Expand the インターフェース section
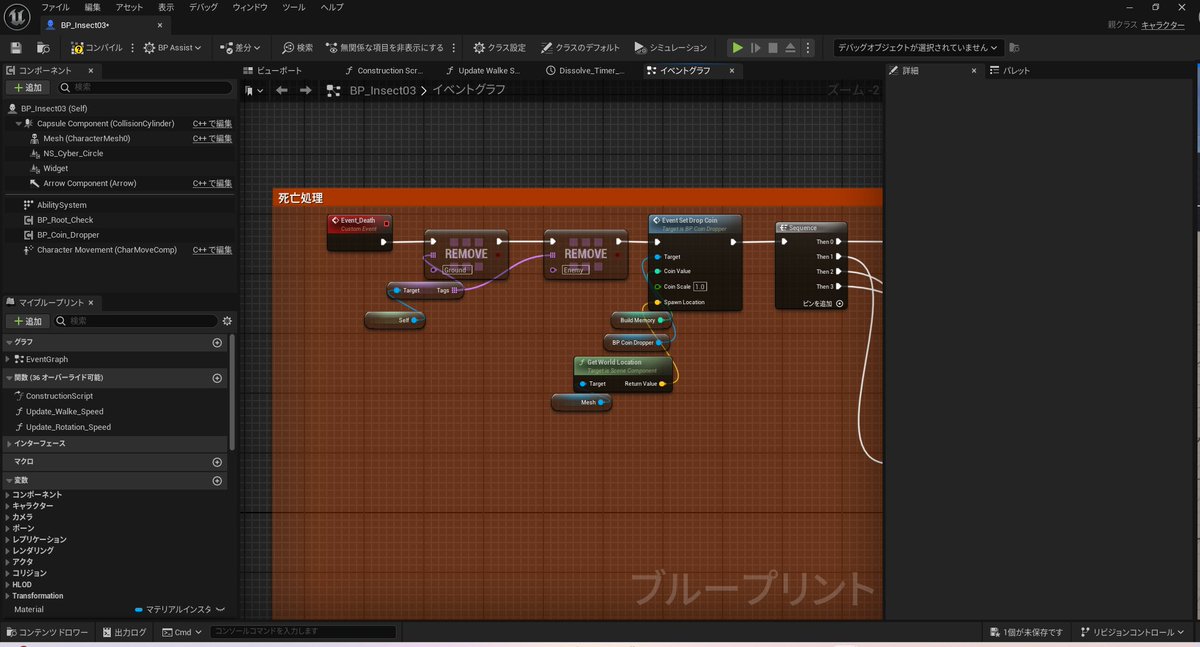This screenshot has width=1200, height=647. pos(9,443)
